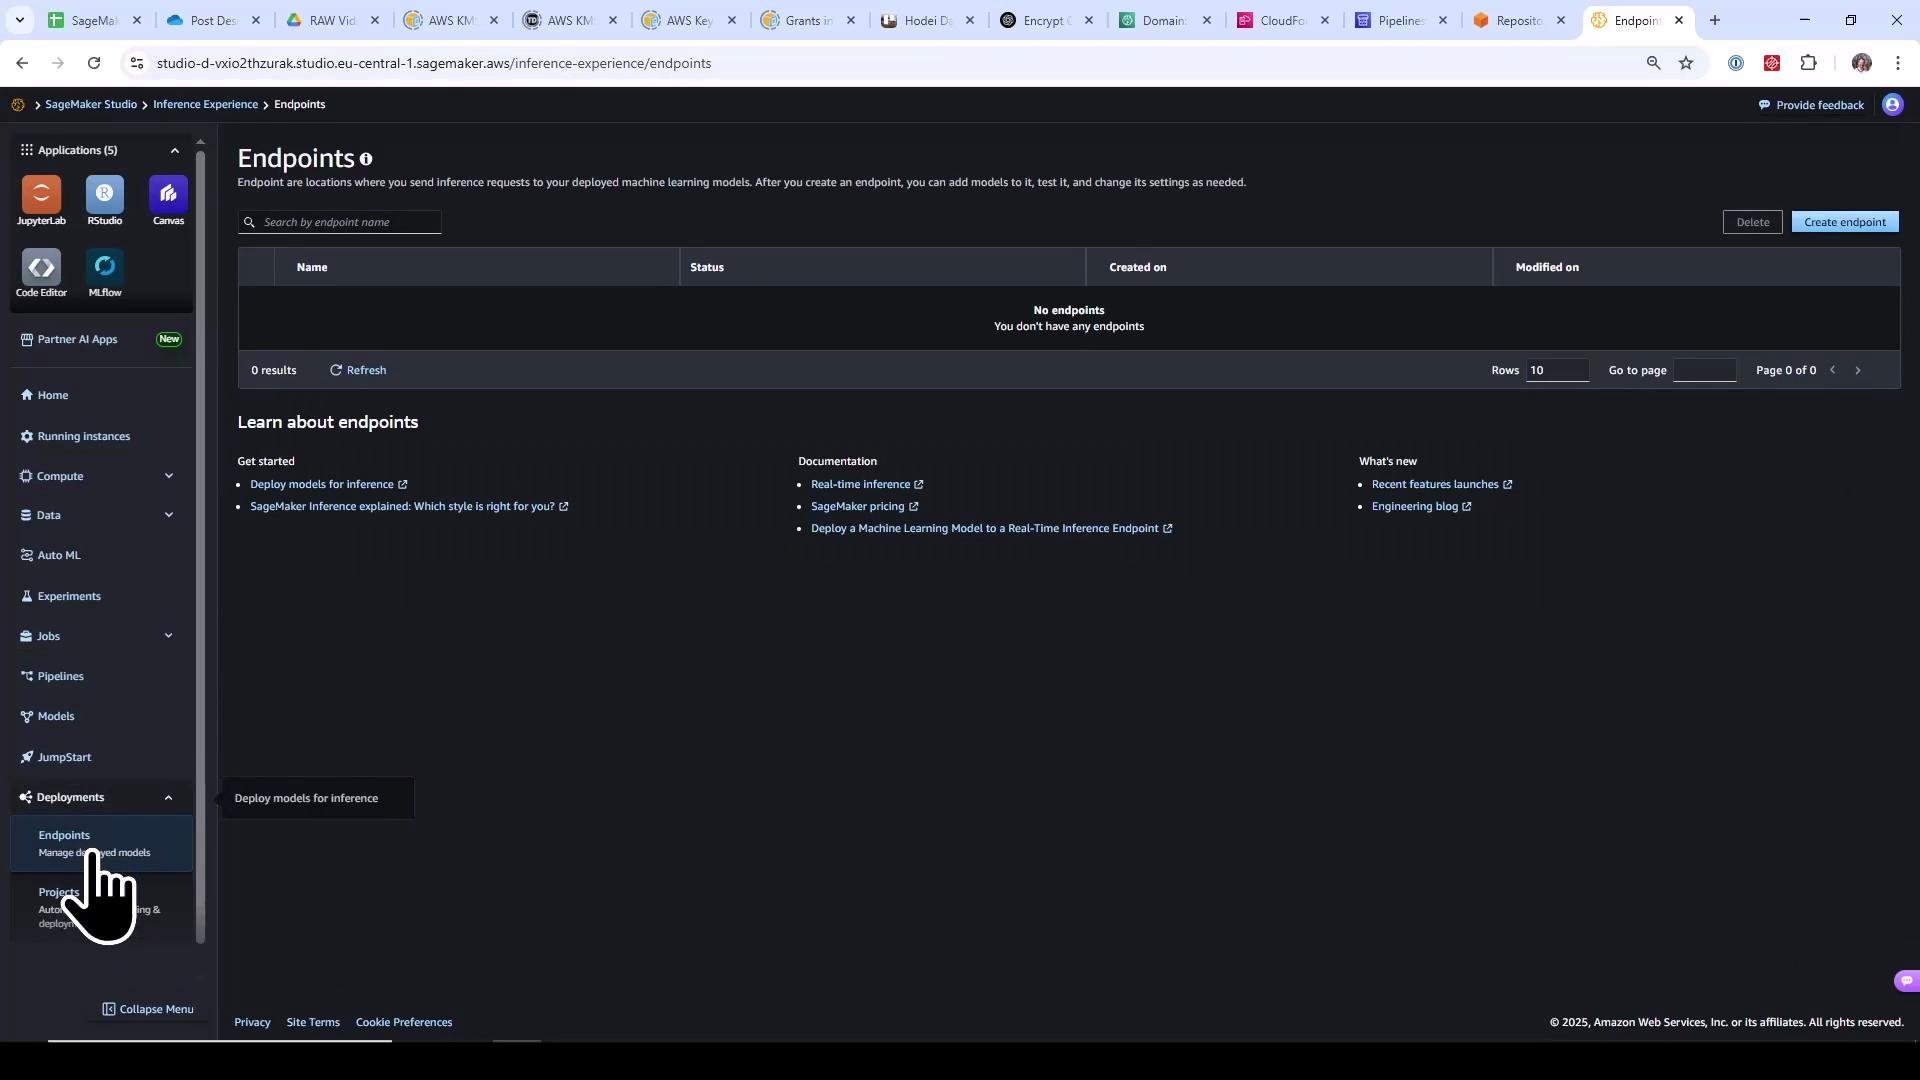Bookmark this page with star icon
This screenshot has height=1080, width=1920.
[x=1686, y=63]
